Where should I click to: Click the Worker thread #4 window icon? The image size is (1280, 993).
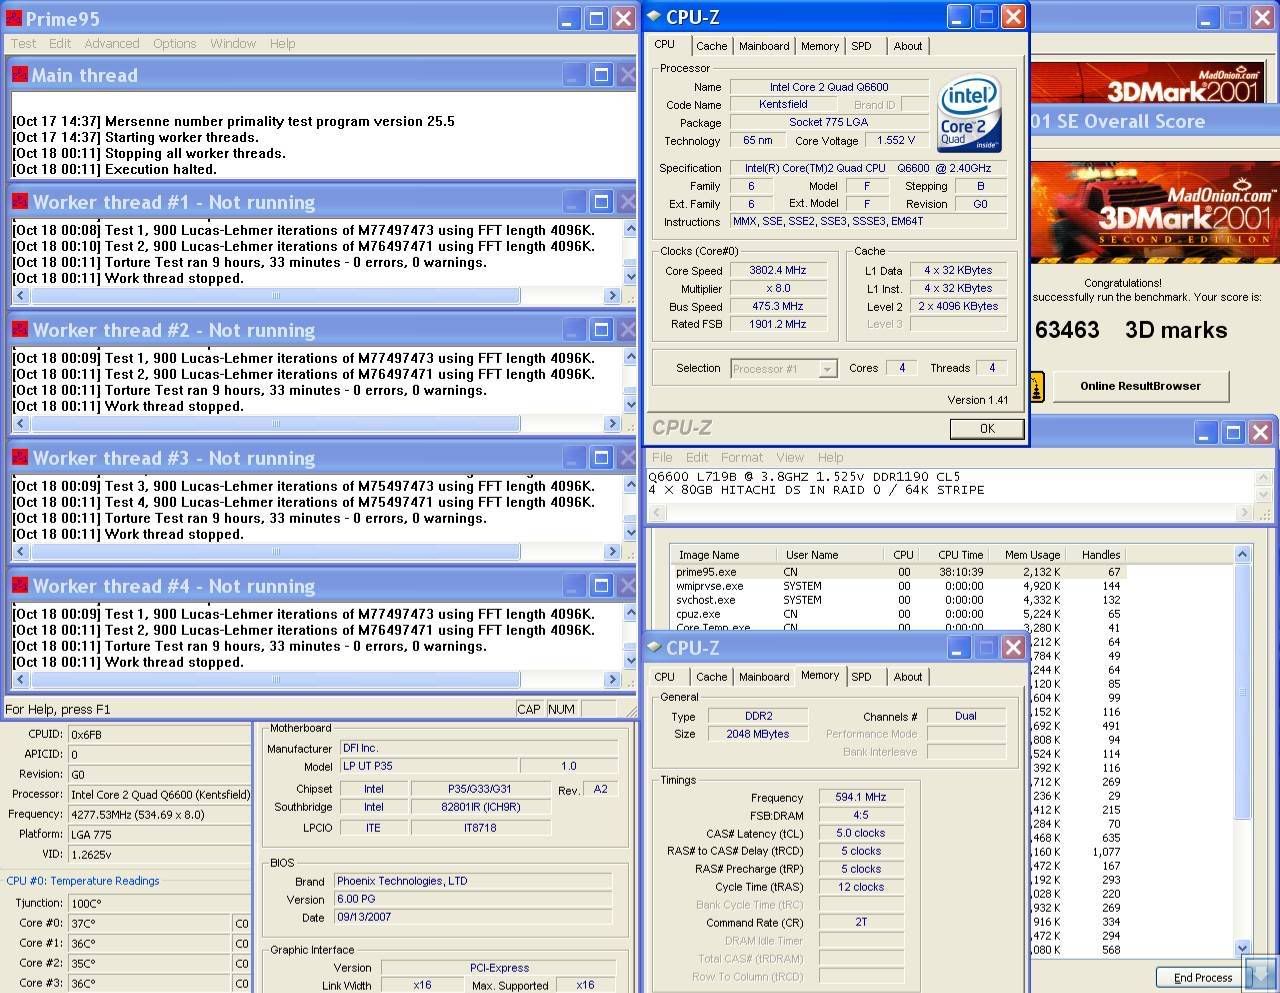(x=20, y=585)
